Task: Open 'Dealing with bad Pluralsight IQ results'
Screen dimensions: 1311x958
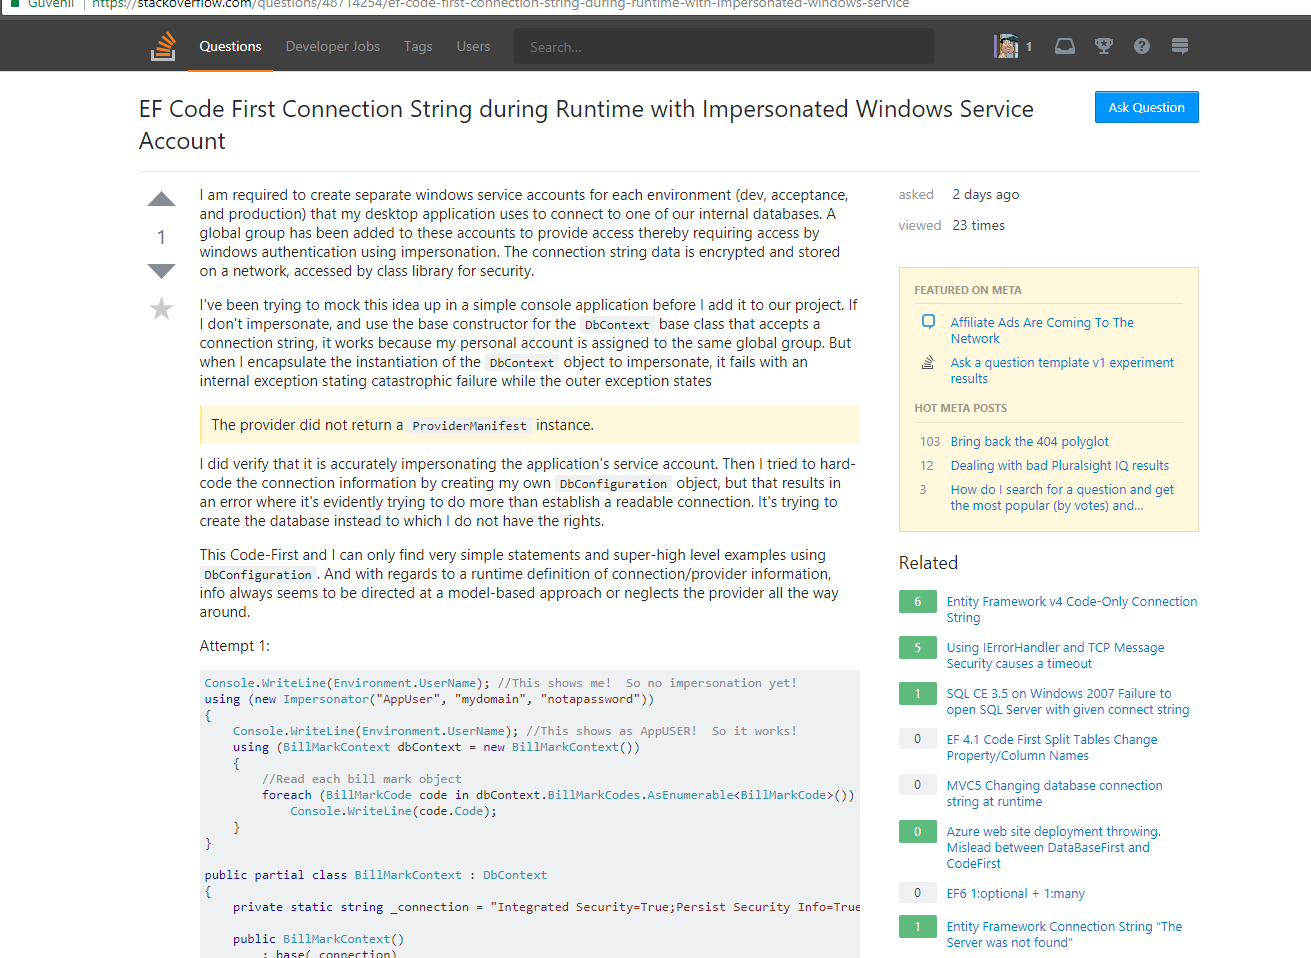Action: point(1059,465)
